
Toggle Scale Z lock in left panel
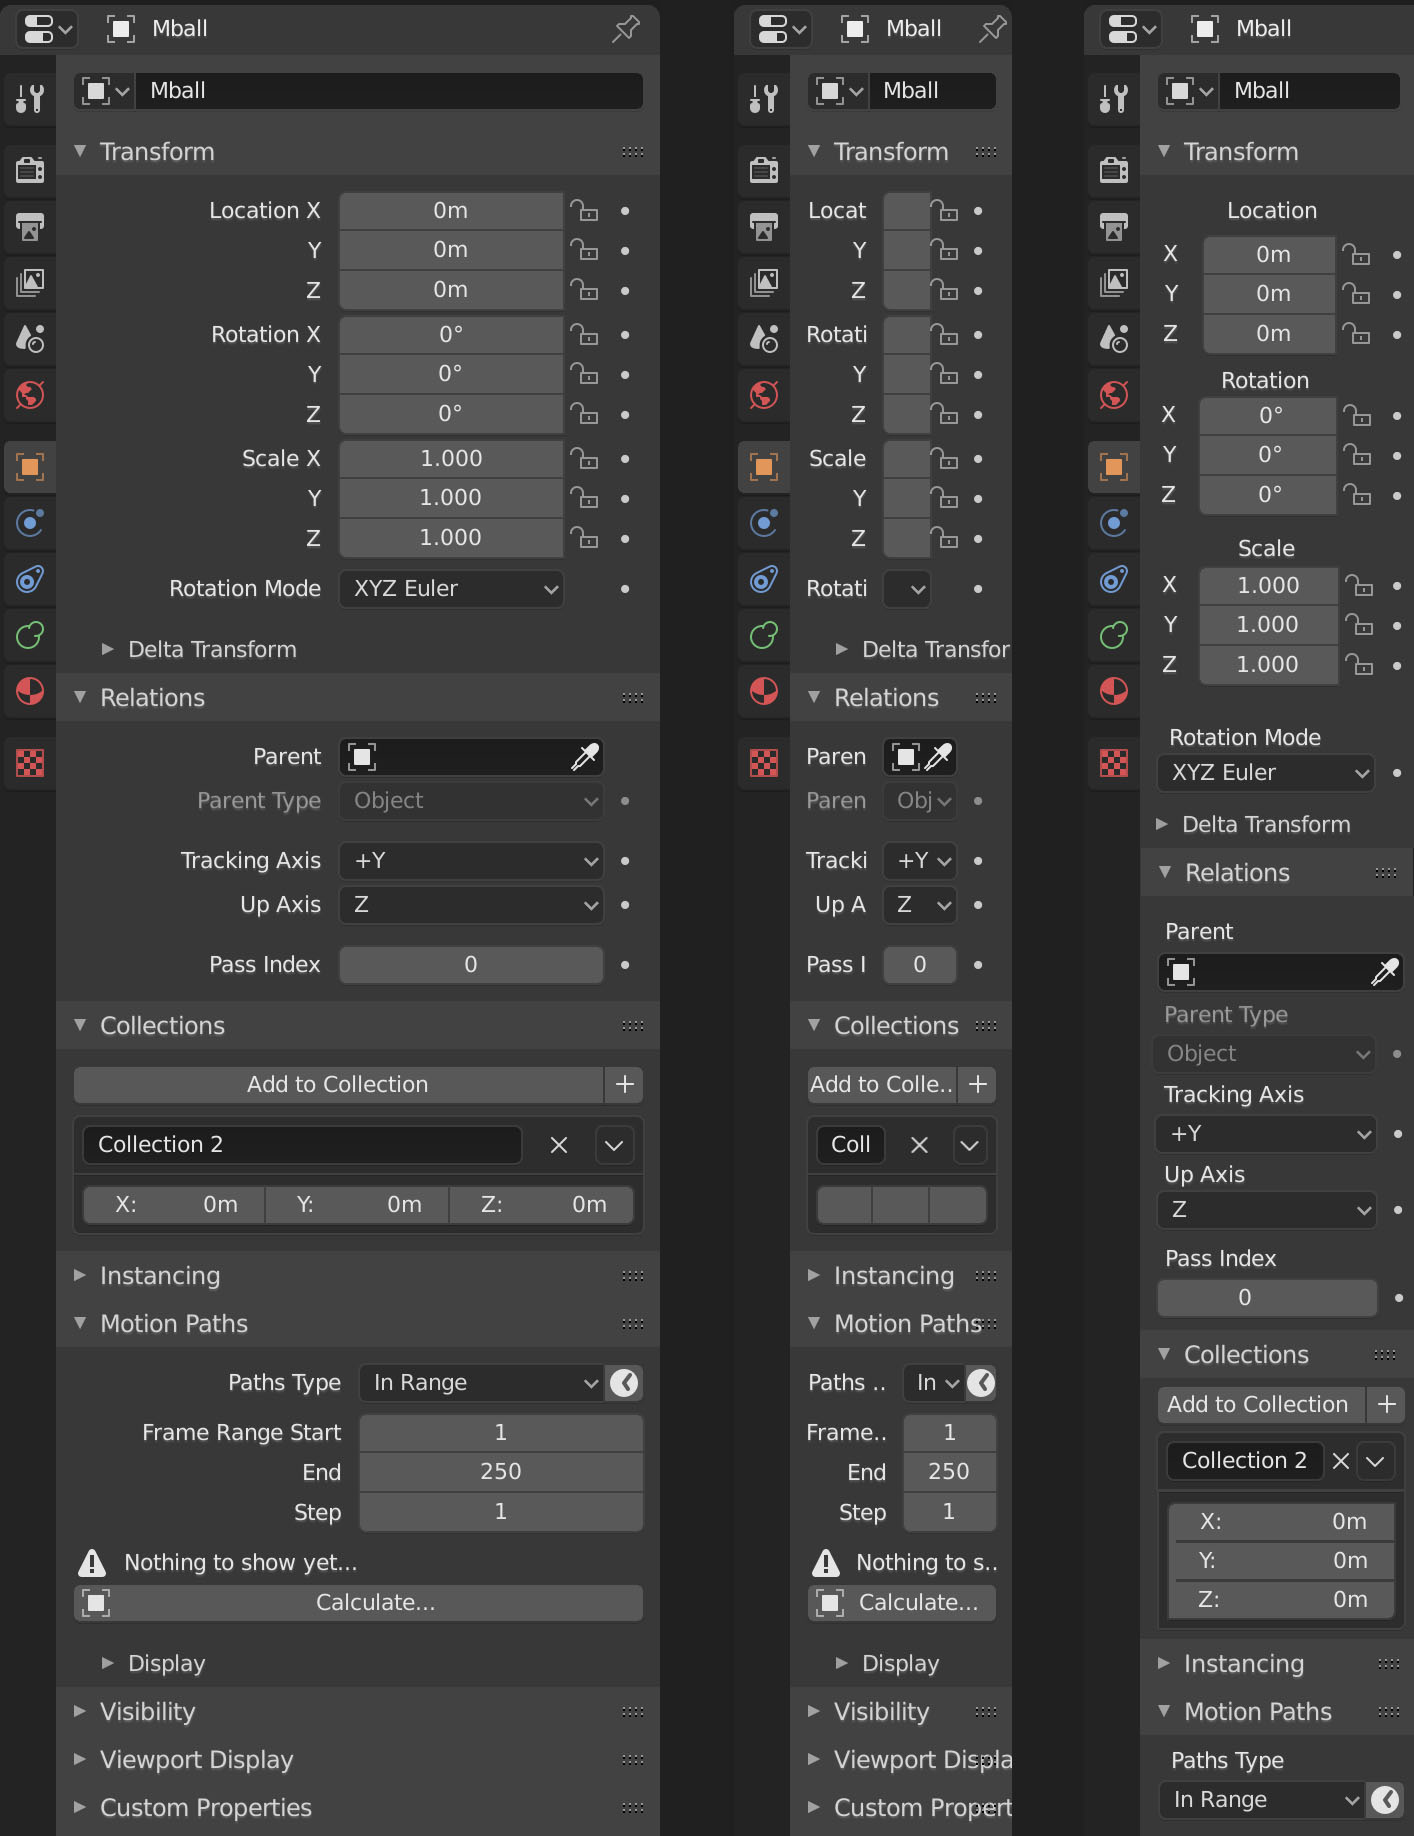tap(585, 538)
